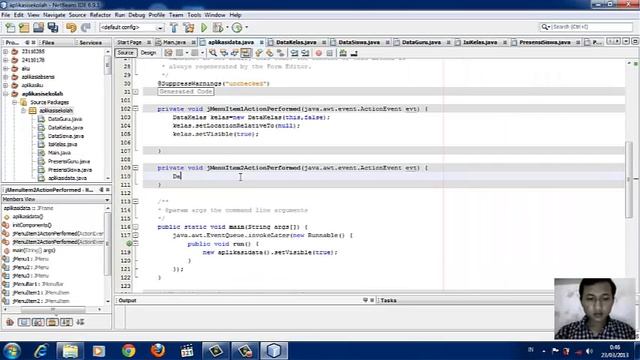Screen dimensions: 640x360
Task: Toggle sort order icon in Navigator
Action: [x=80, y=322]
